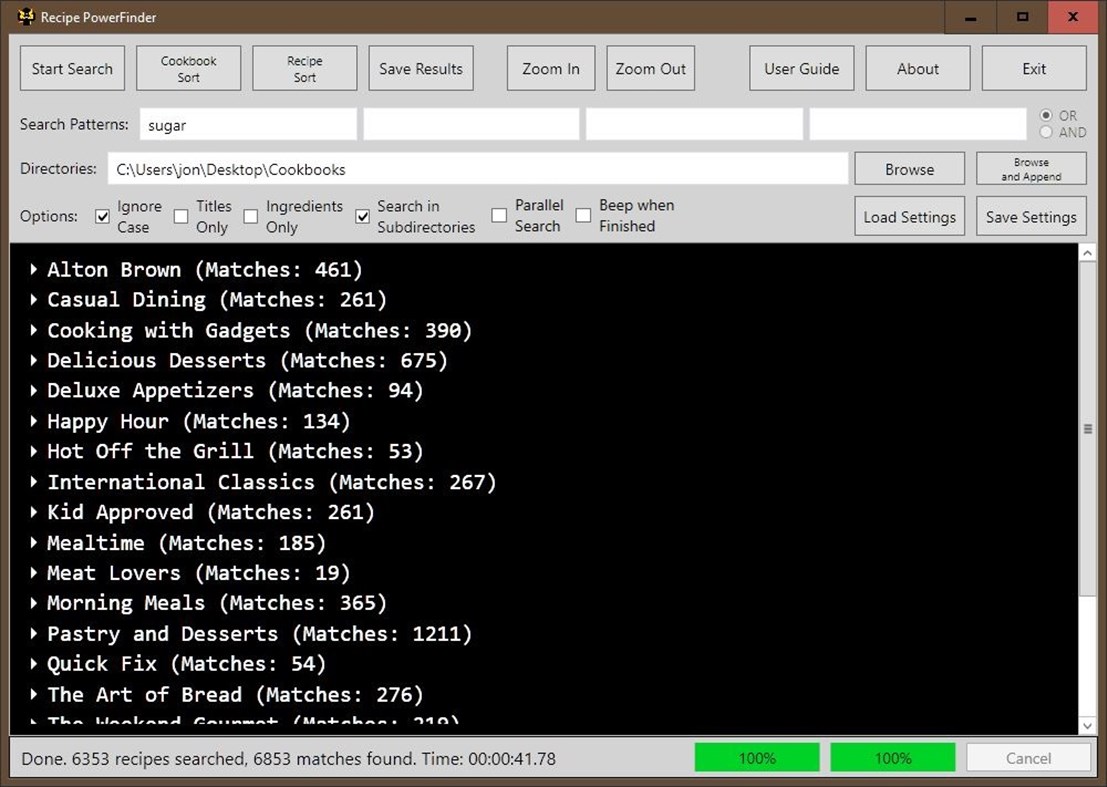Select the AND search mode radio button
The image size is (1107, 787).
pyautogui.click(x=1046, y=130)
